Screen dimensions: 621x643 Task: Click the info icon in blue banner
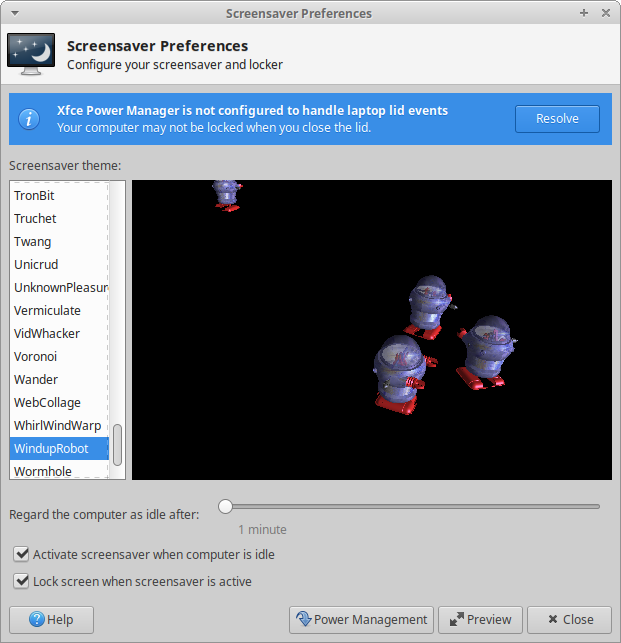coord(29,119)
